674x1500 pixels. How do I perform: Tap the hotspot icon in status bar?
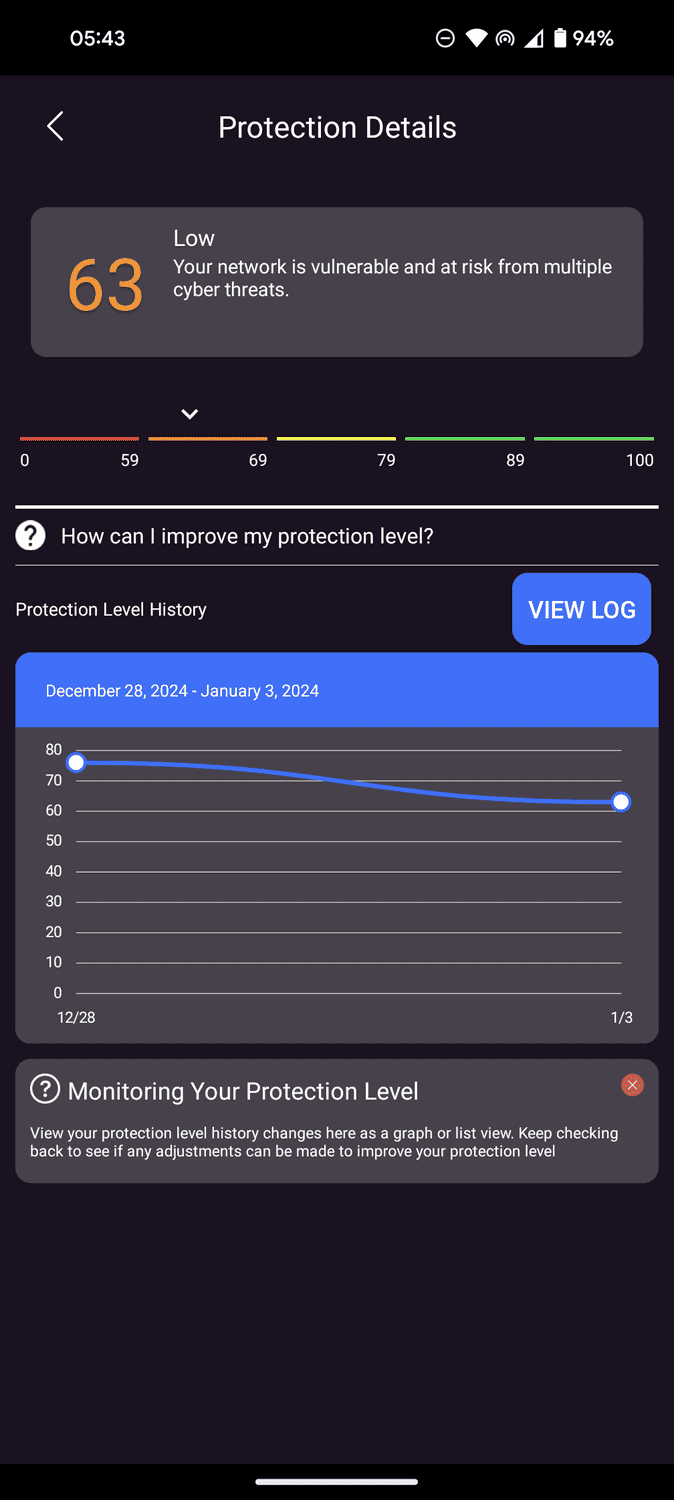505,39
